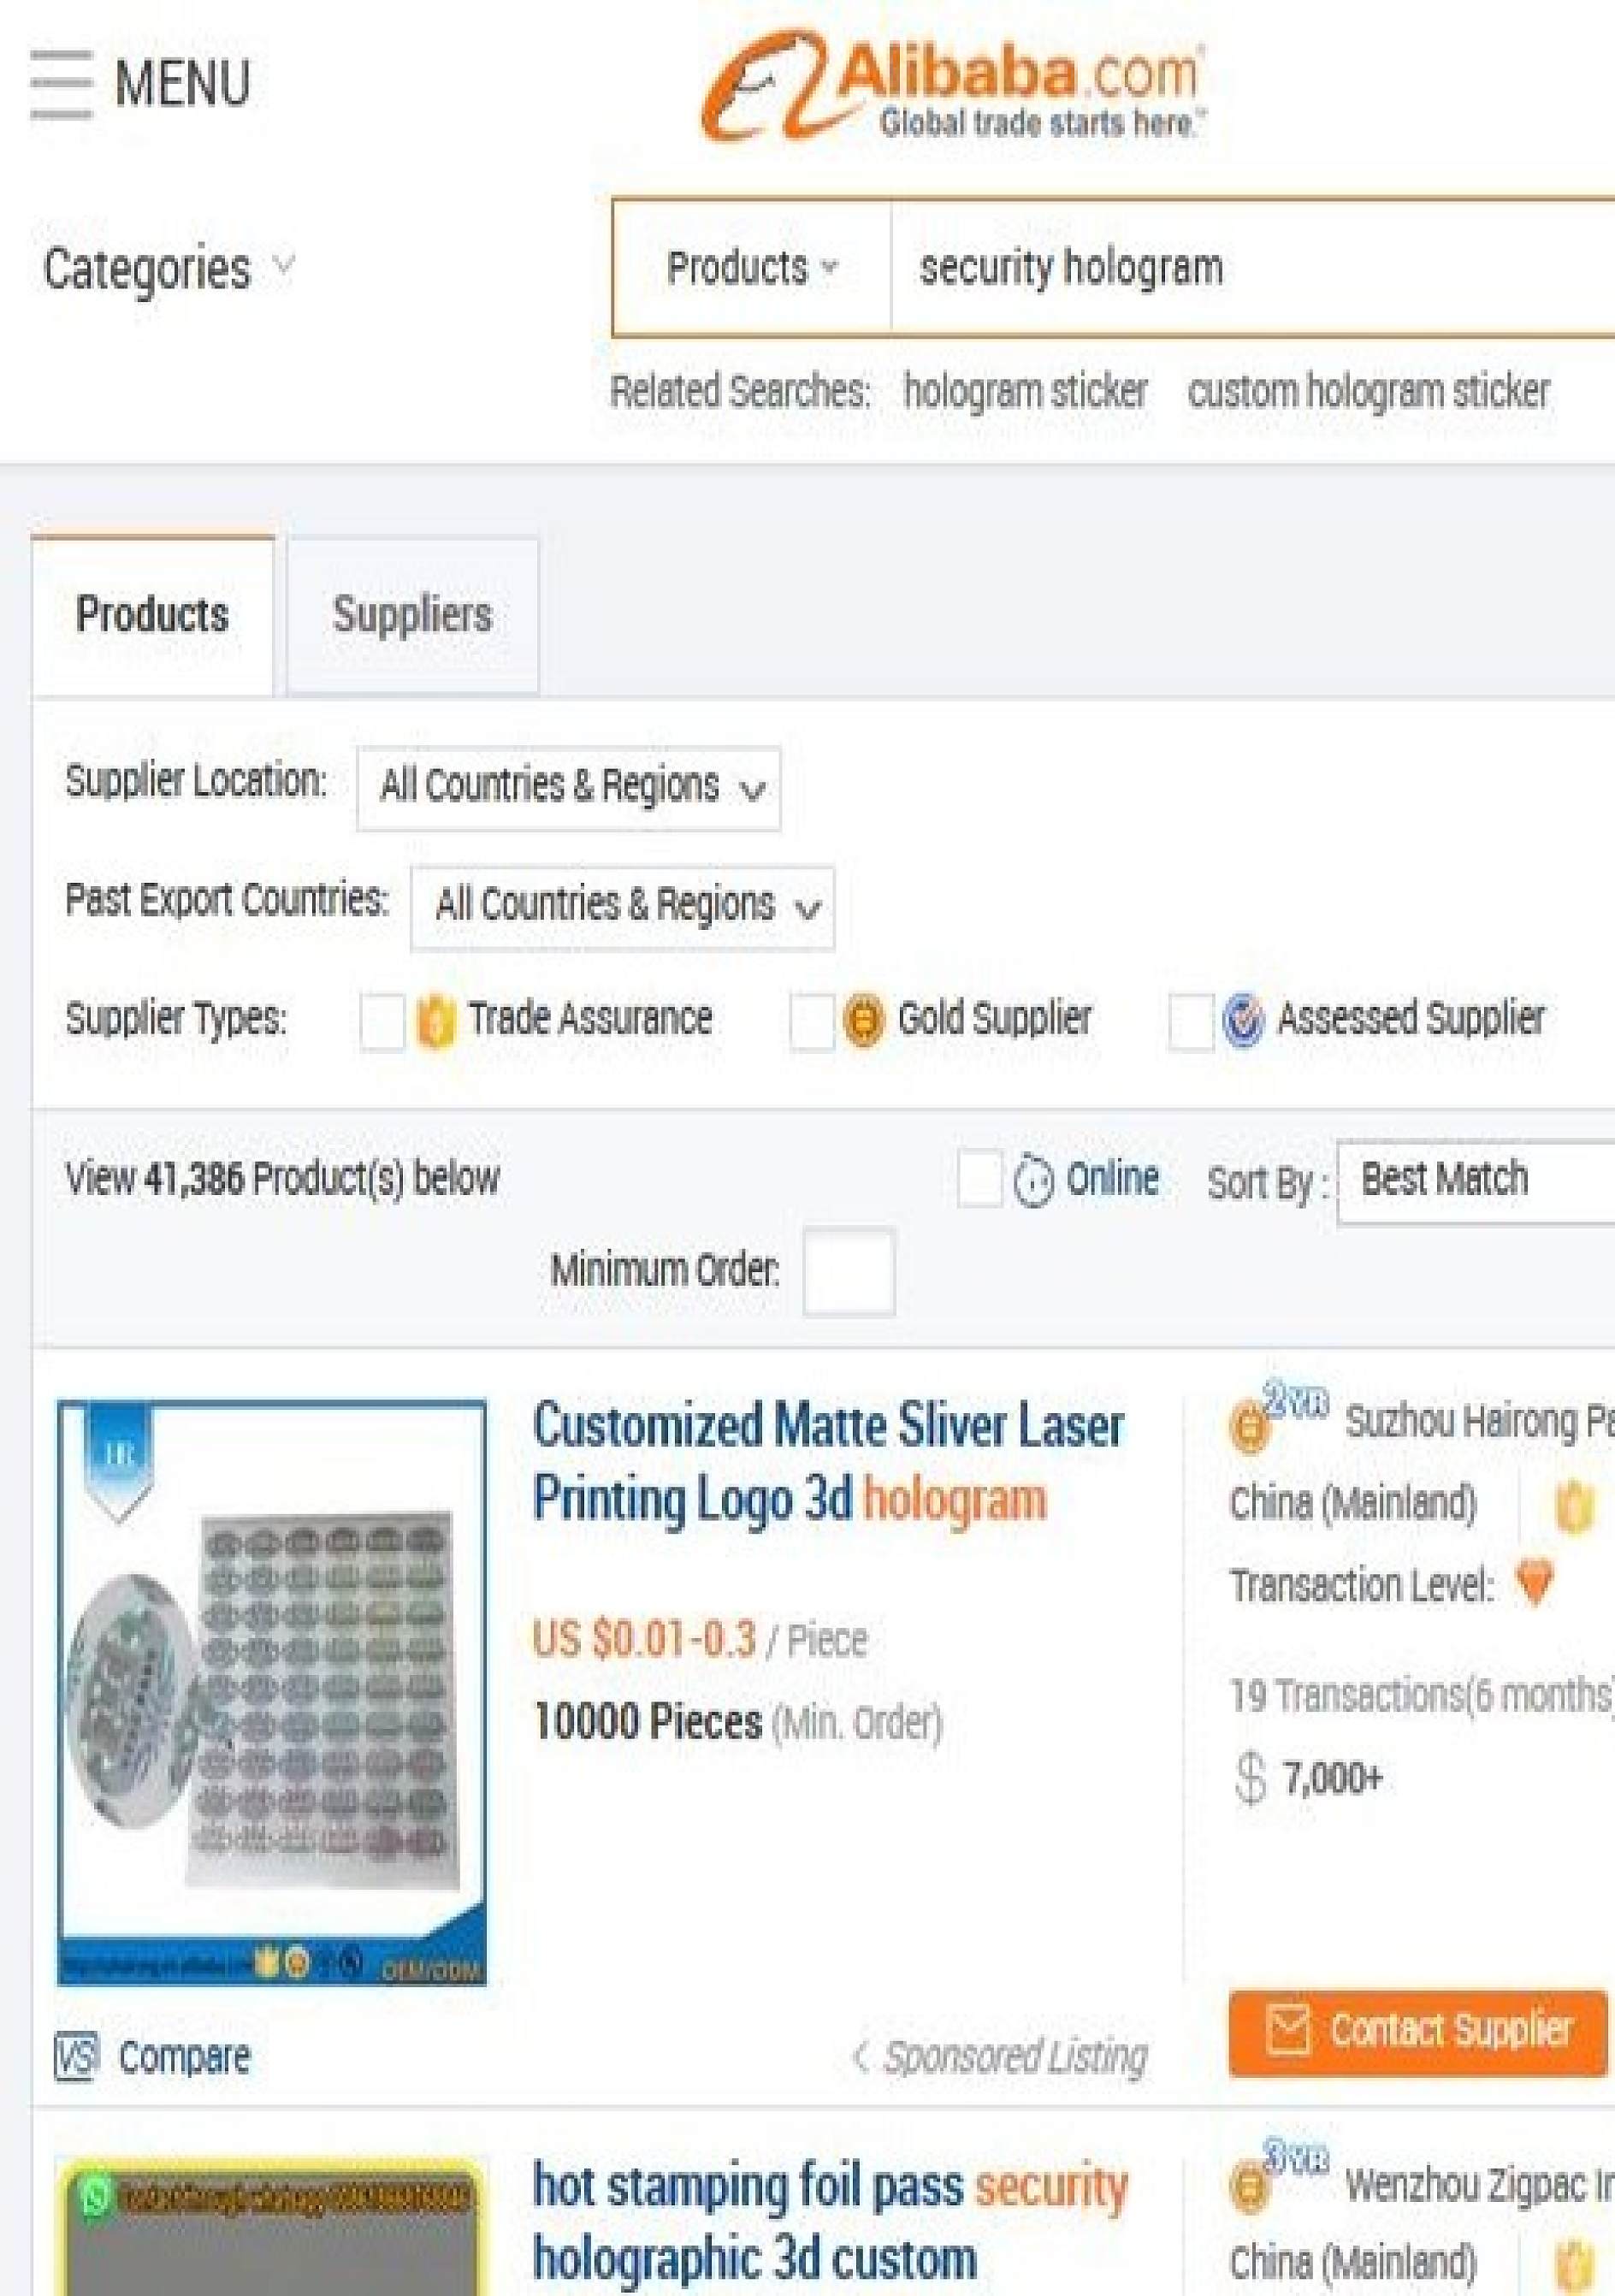
Task: Click the Alibaba.com logo
Action: pyautogui.click(x=952, y=86)
